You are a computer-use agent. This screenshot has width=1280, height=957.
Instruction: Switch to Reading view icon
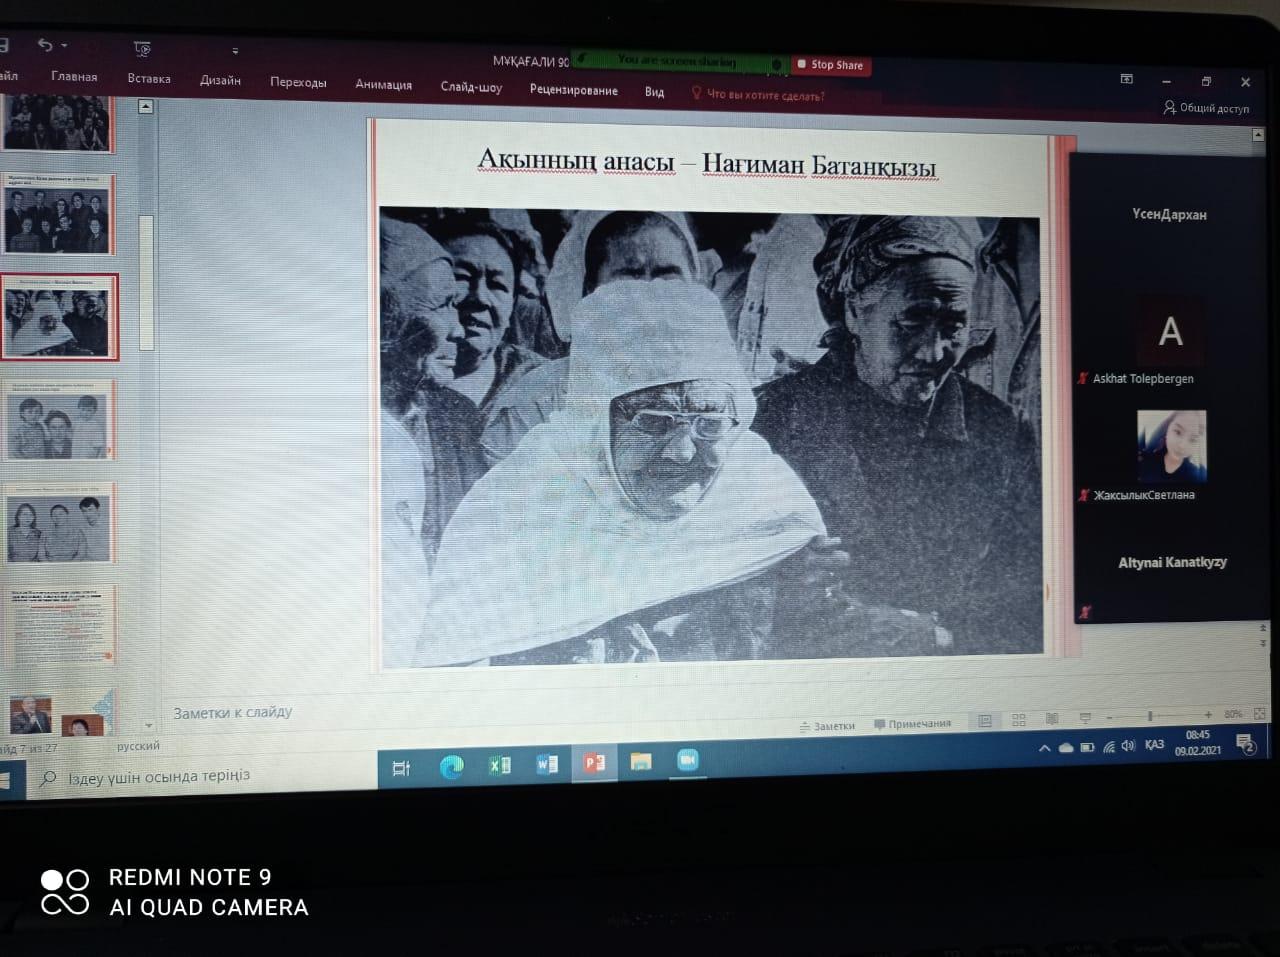pos(1052,719)
